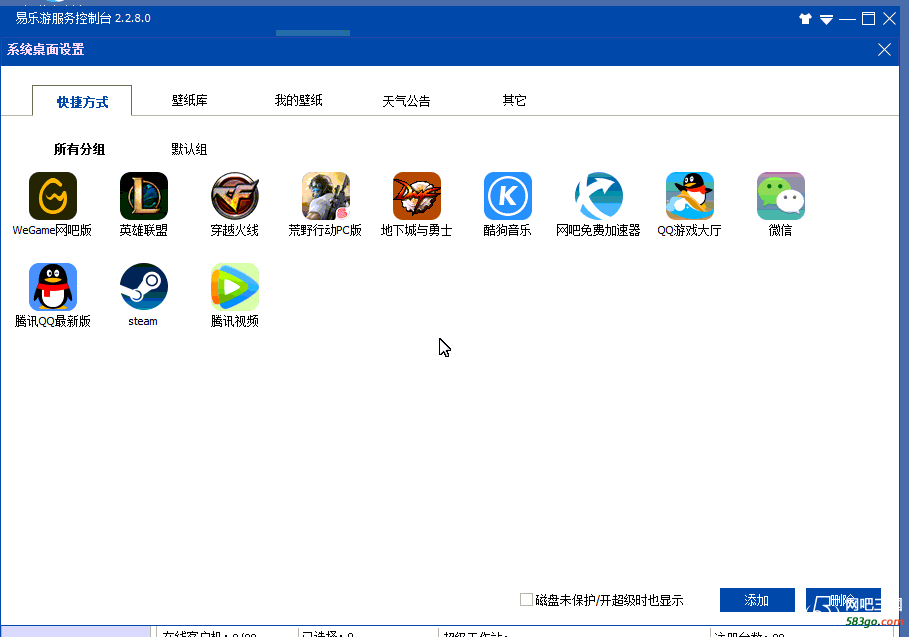Viewport: 909px width, 637px height.
Task: Select the WeGame网吧版 shortcut icon
Action: (53, 196)
